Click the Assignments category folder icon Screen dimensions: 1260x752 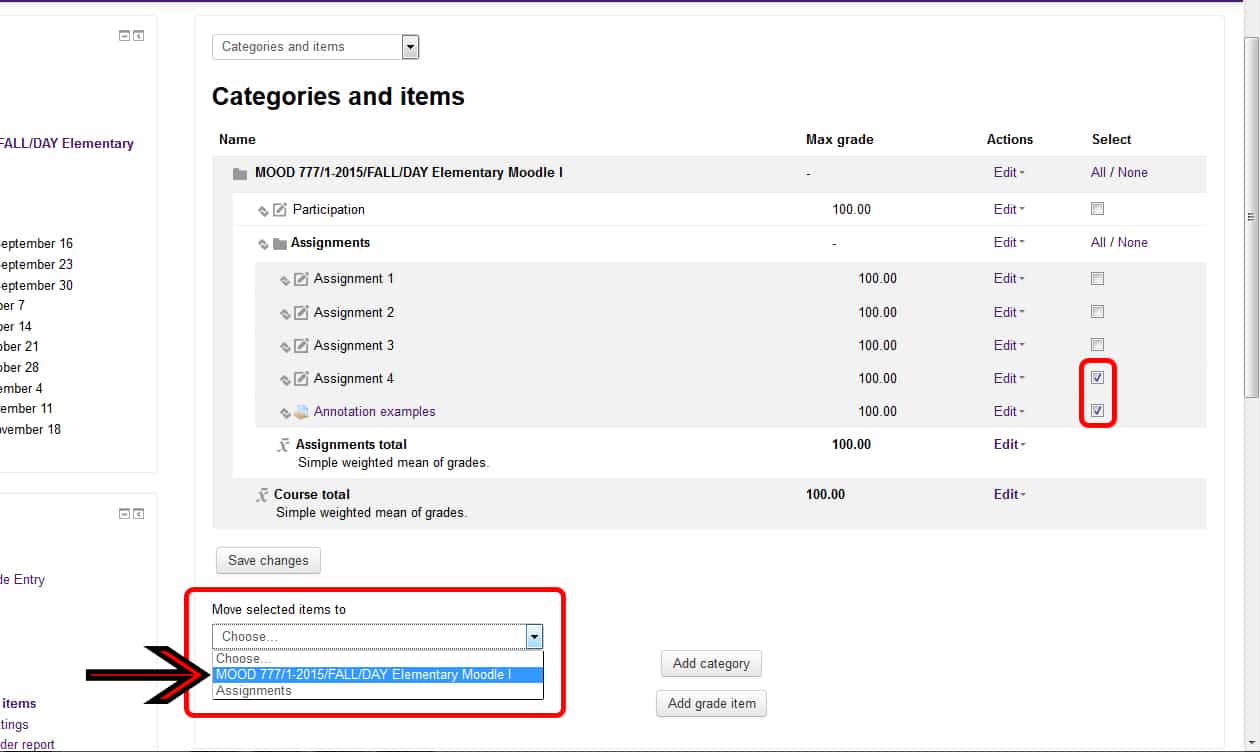279,243
